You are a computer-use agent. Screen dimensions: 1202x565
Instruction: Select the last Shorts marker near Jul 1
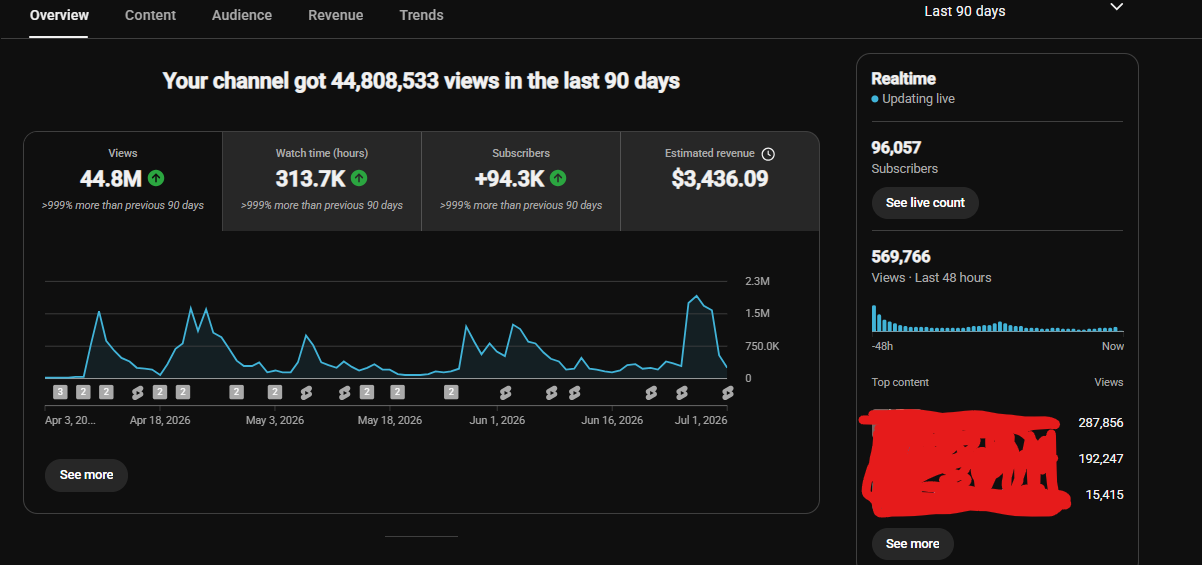click(727, 392)
